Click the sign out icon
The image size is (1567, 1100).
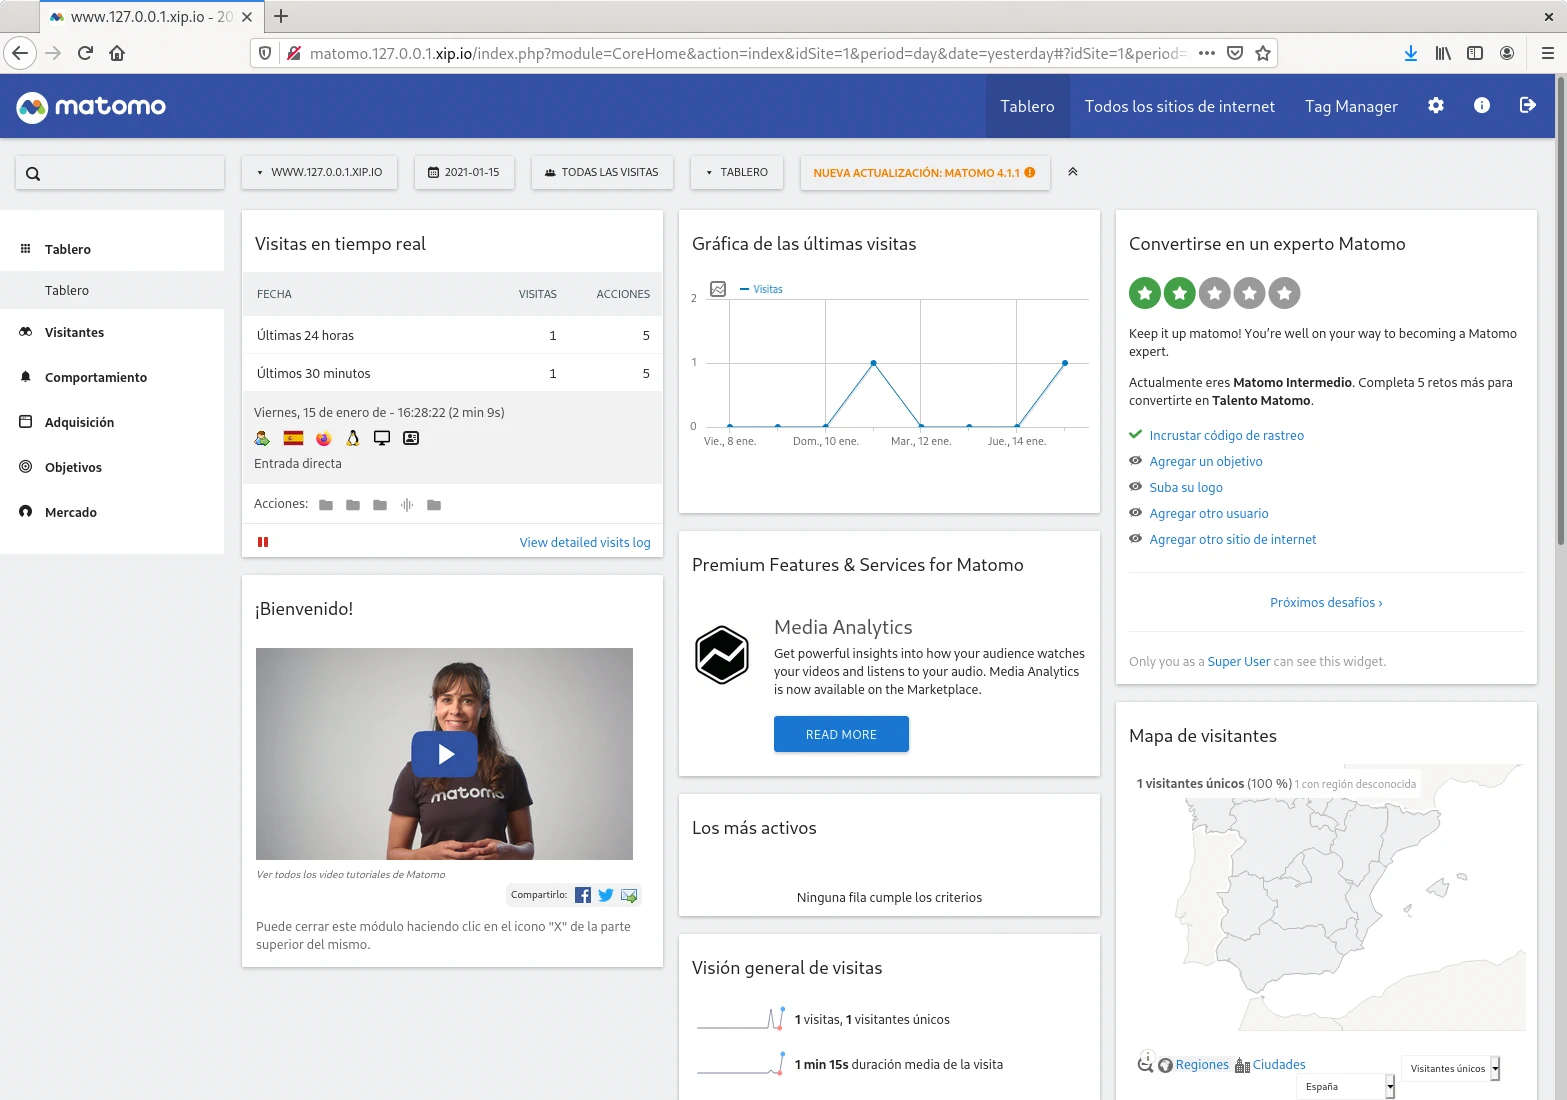coord(1527,106)
